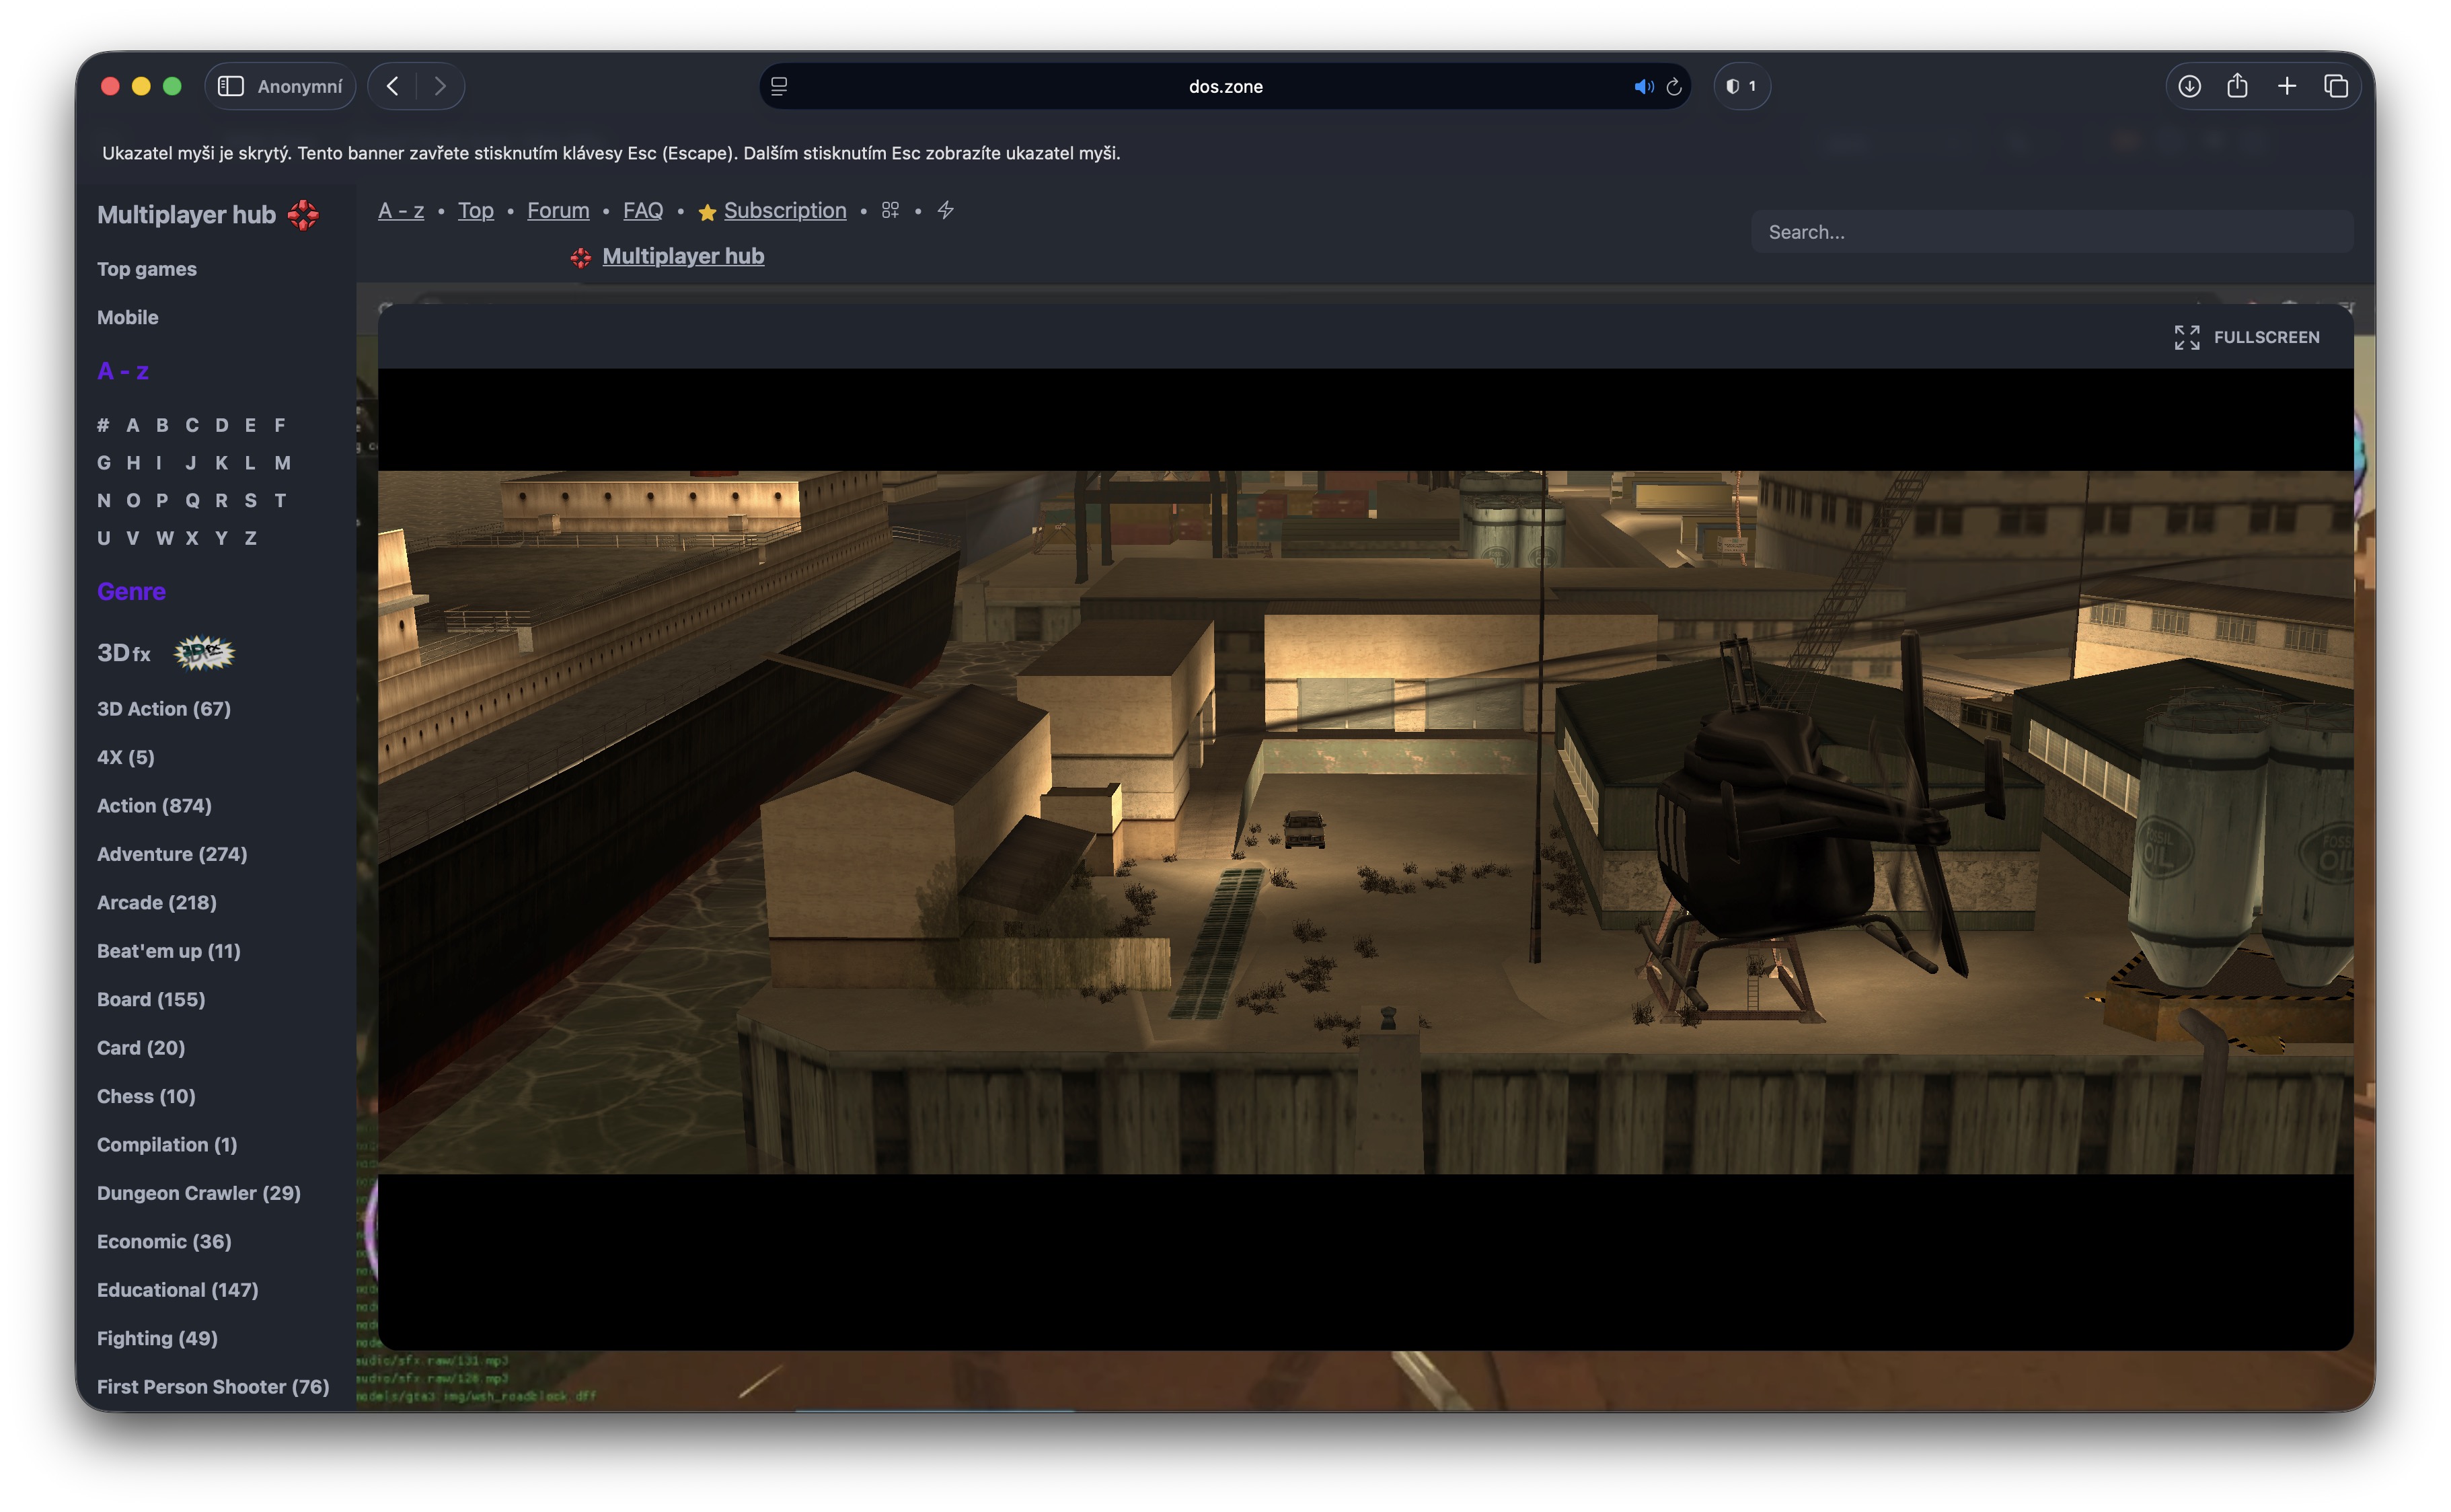Open a new tab with the plus icon

coord(2286,86)
